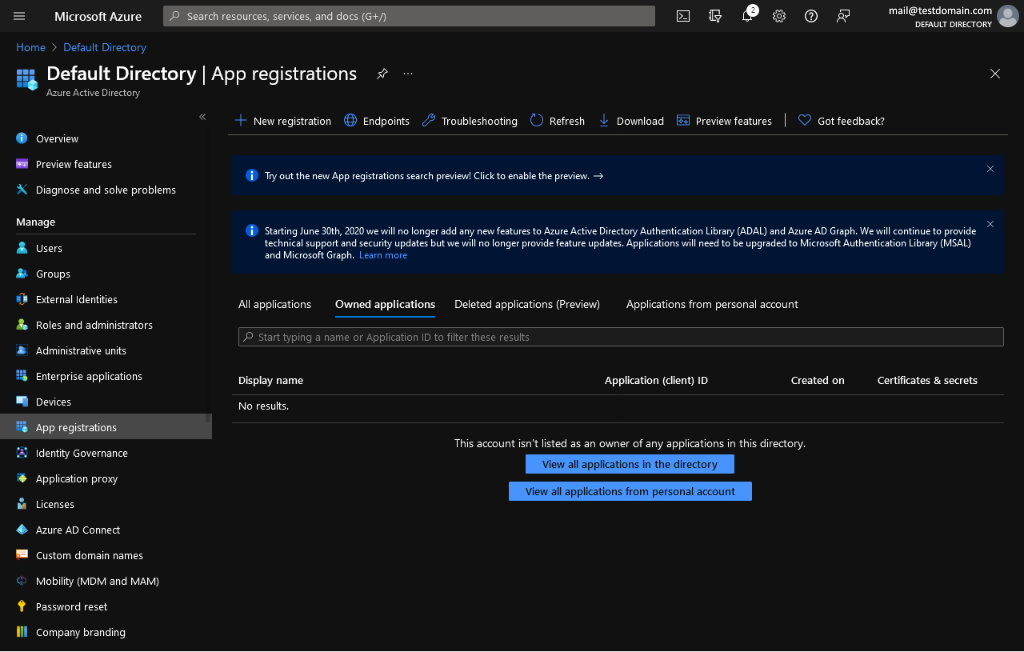Open the Default Directory breadcrumb

(x=104, y=48)
